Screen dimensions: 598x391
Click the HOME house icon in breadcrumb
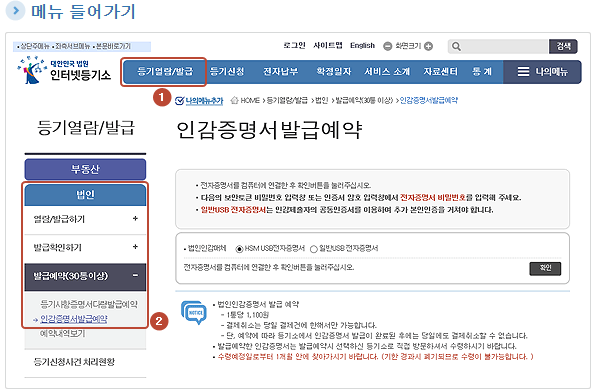point(235,100)
